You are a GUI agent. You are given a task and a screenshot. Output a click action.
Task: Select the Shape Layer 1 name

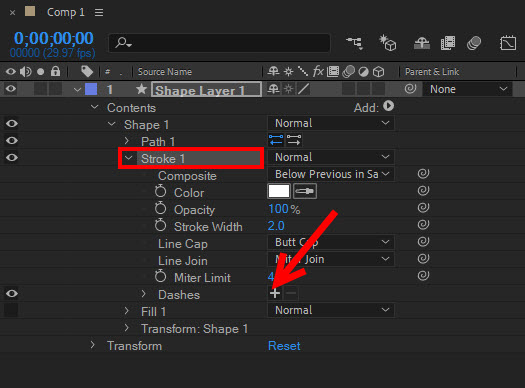pyautogui.click(x=206, y=89)
